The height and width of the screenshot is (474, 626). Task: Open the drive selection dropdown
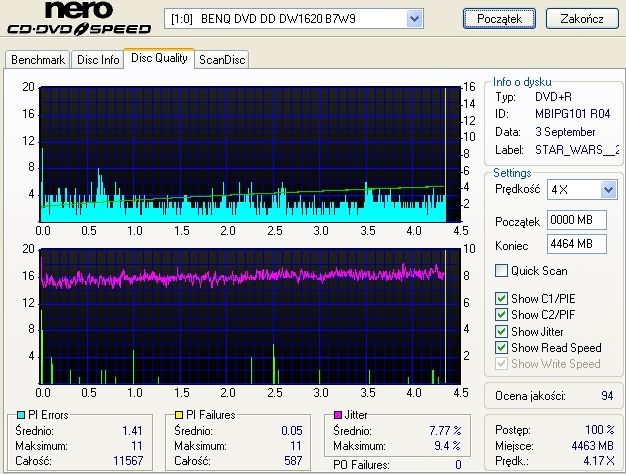(414, 19)
